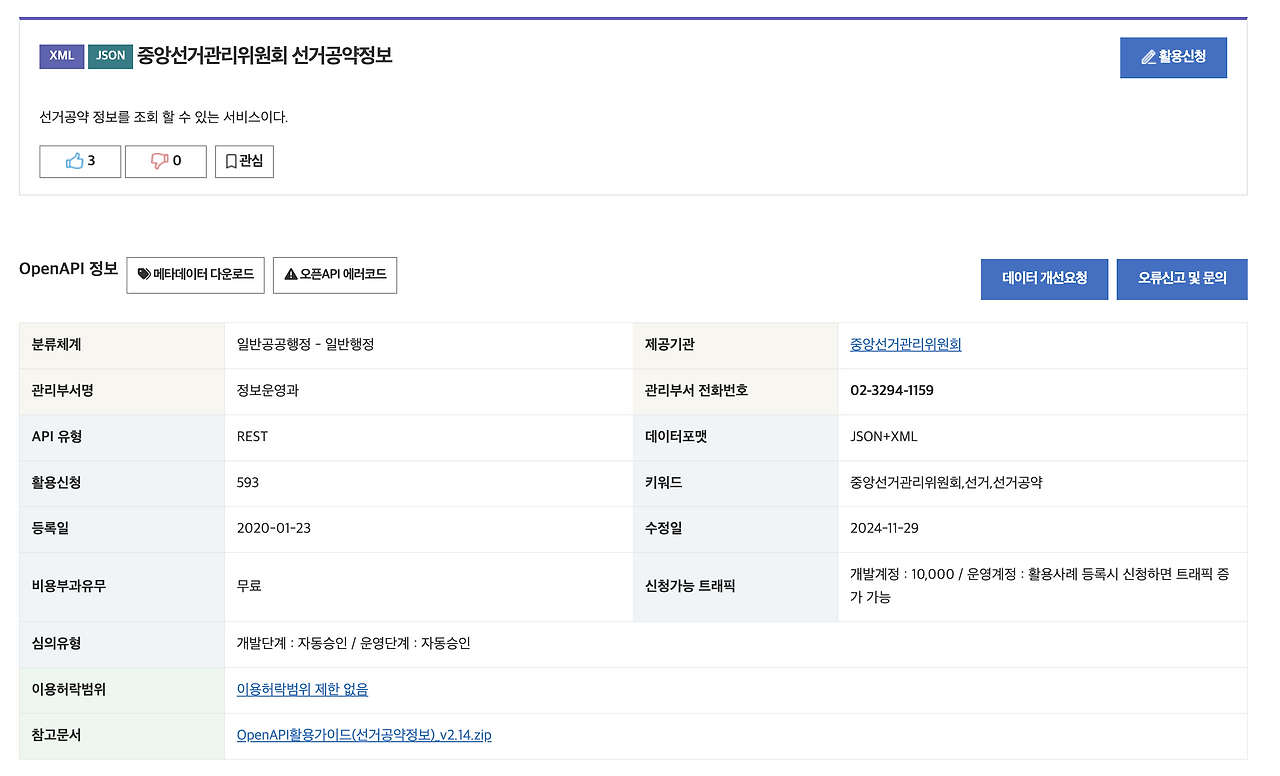Select the XML format badge
Screen dimensions: 1280x776
(x=61, y=57)
